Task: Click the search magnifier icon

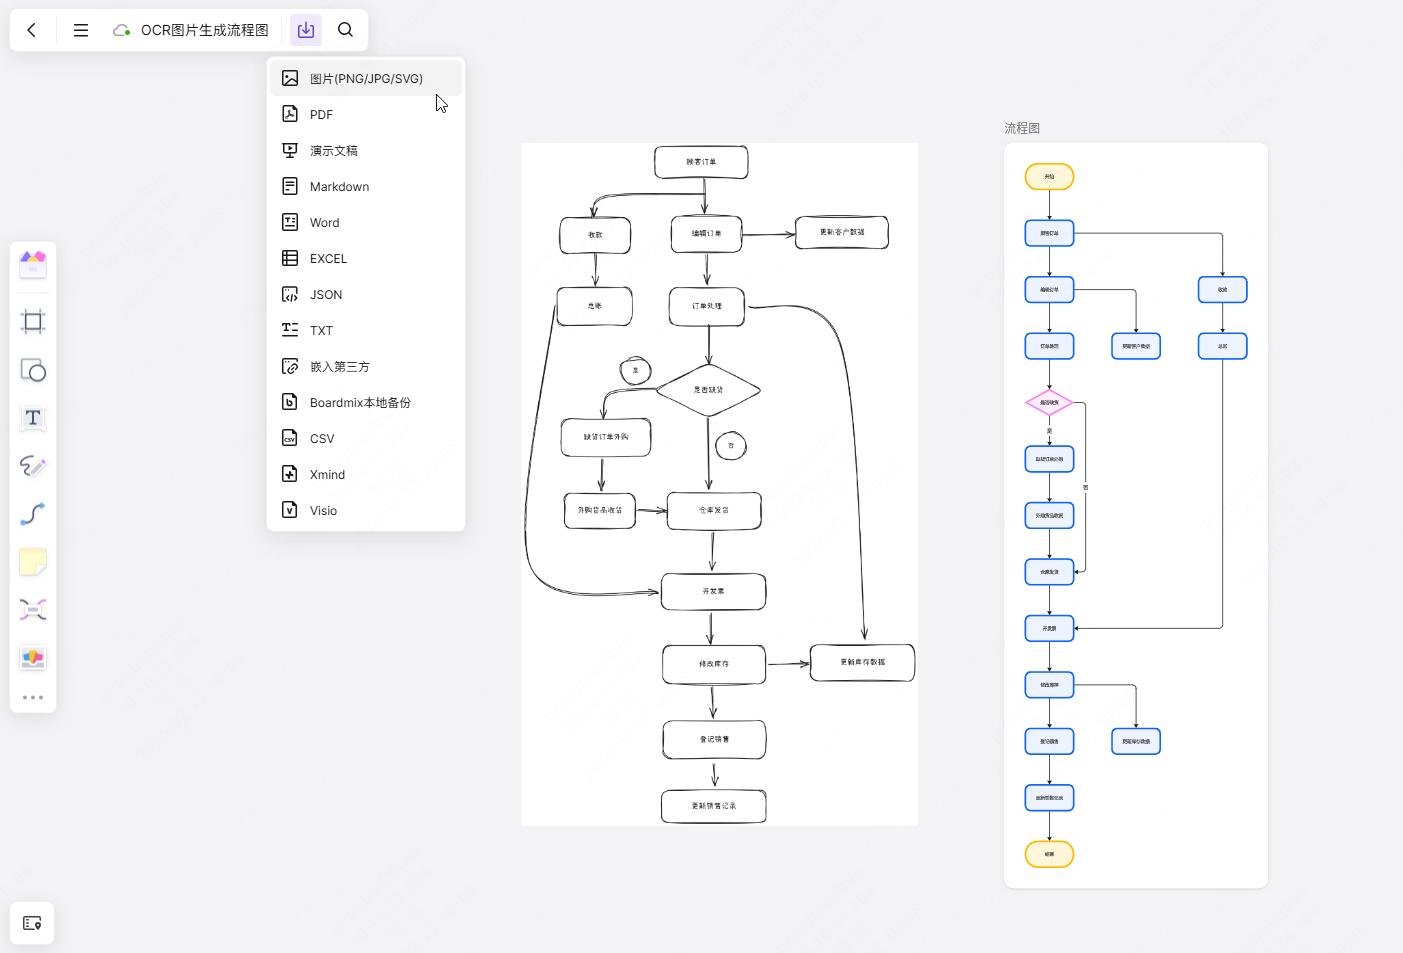Action: point(345,30)
